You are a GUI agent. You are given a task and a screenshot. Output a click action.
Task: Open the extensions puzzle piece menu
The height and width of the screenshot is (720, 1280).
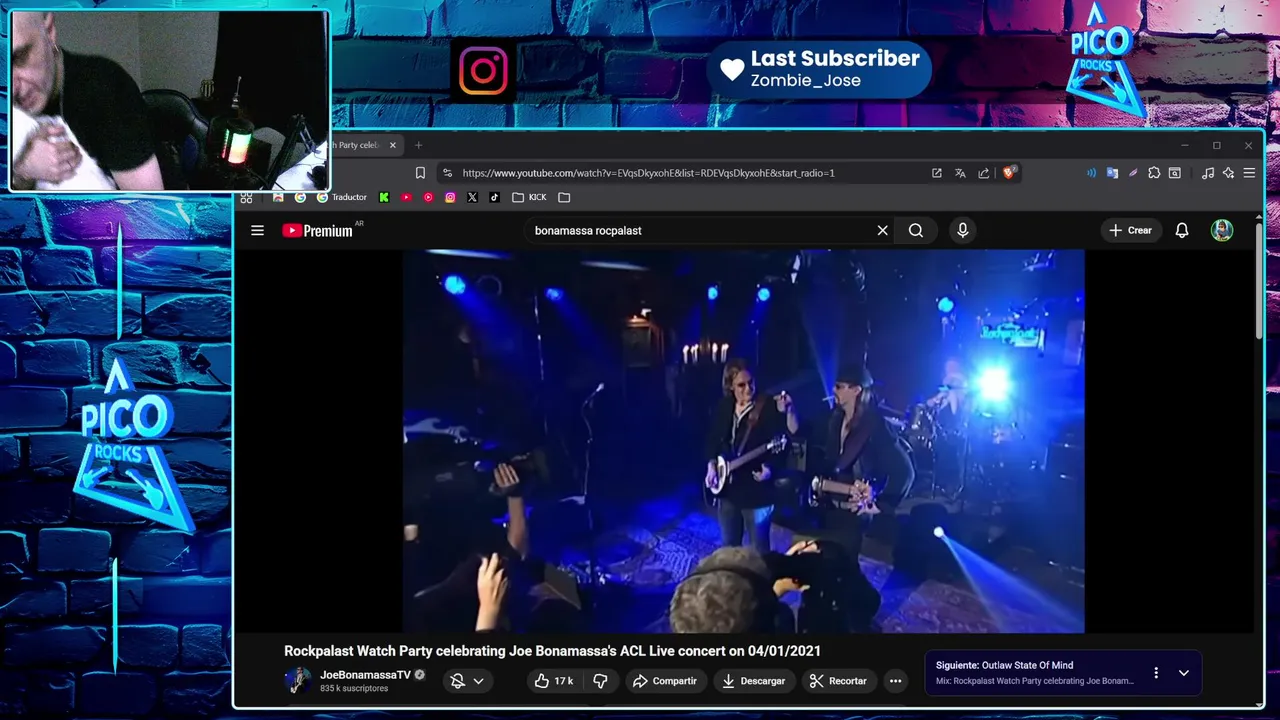(x=1154, y=173)
